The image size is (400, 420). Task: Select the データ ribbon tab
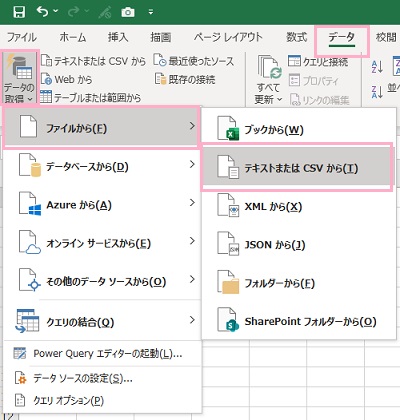(x=342, y=38)
